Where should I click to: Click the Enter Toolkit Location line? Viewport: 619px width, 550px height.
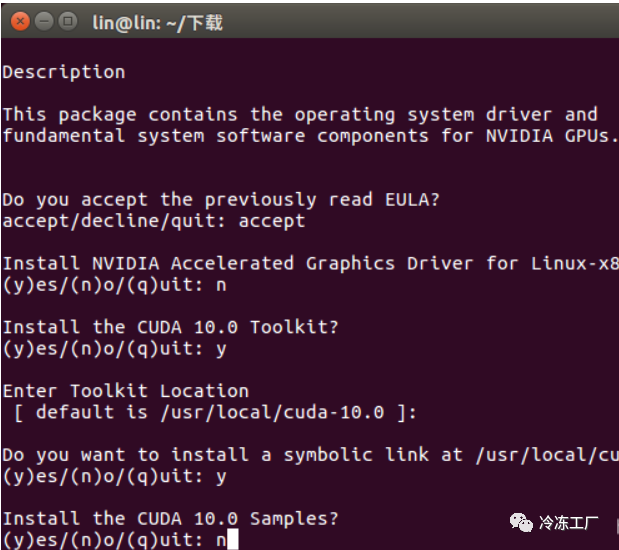(126, 392)
